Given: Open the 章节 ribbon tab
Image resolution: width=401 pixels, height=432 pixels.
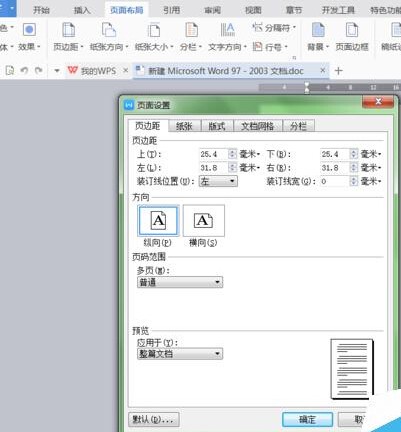Looking at the screenshot, I should (294, 10).
